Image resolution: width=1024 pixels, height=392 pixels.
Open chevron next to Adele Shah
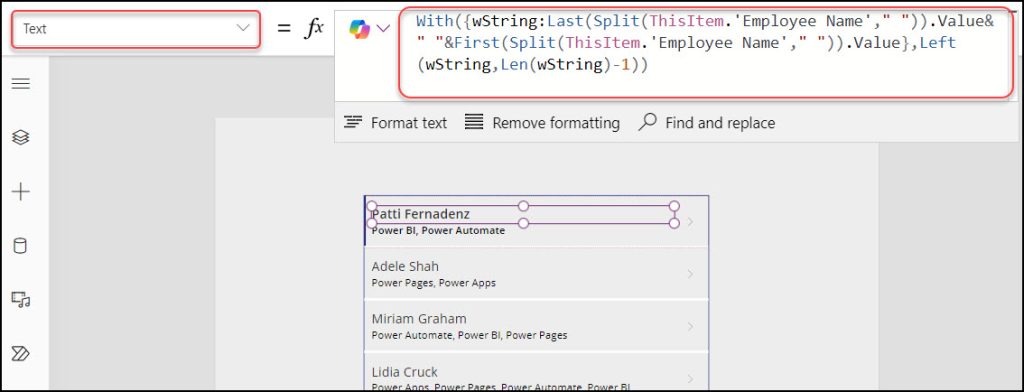(x=690, y=274)
